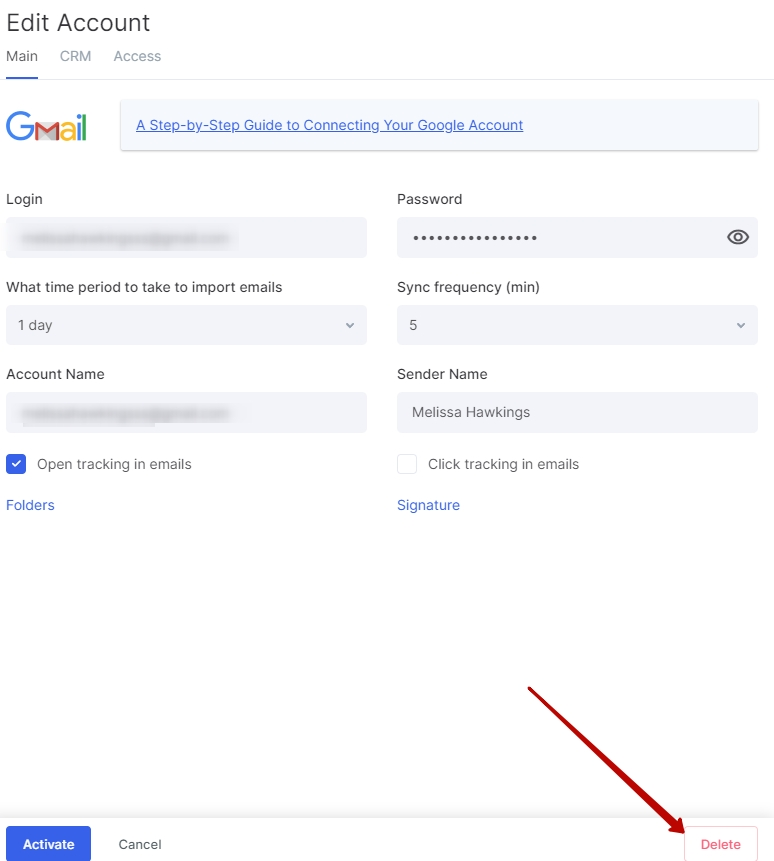Disable Open tracking in emails checkbox
Viewport: 774px width, 861px height.
pyautogui.click(x=16, y=464)
